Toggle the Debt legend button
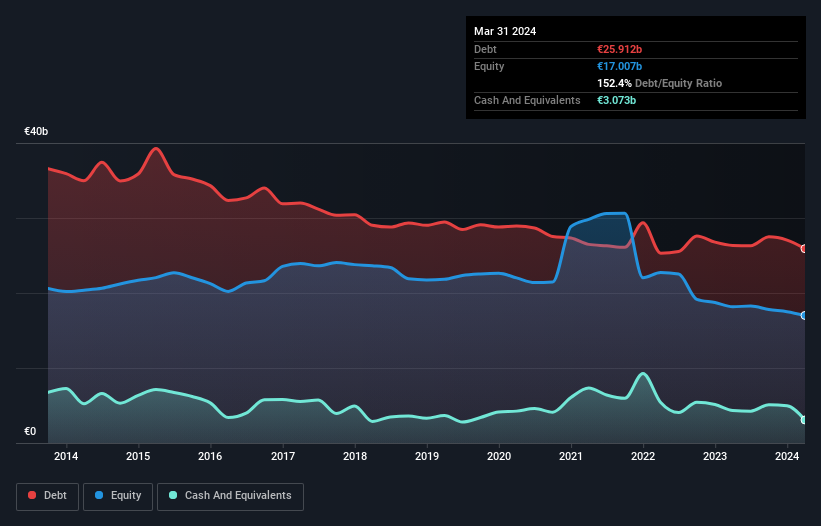The image size is (821, 526). [x=47, y=496]
